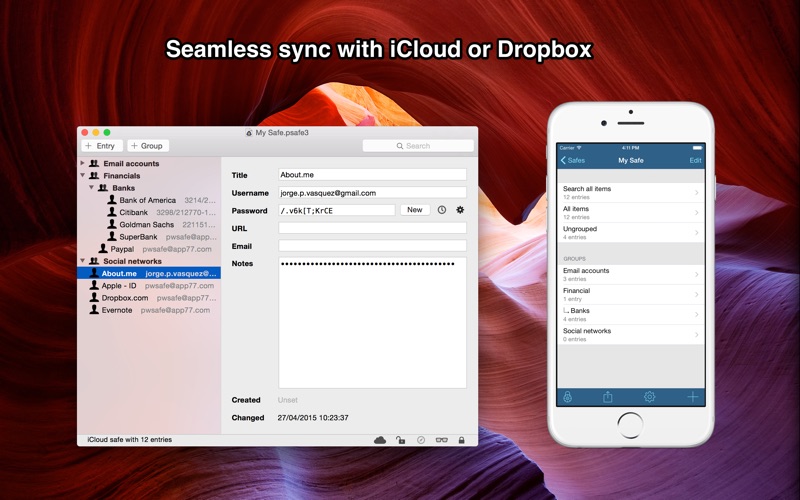Select the Citibank entry

149,212
